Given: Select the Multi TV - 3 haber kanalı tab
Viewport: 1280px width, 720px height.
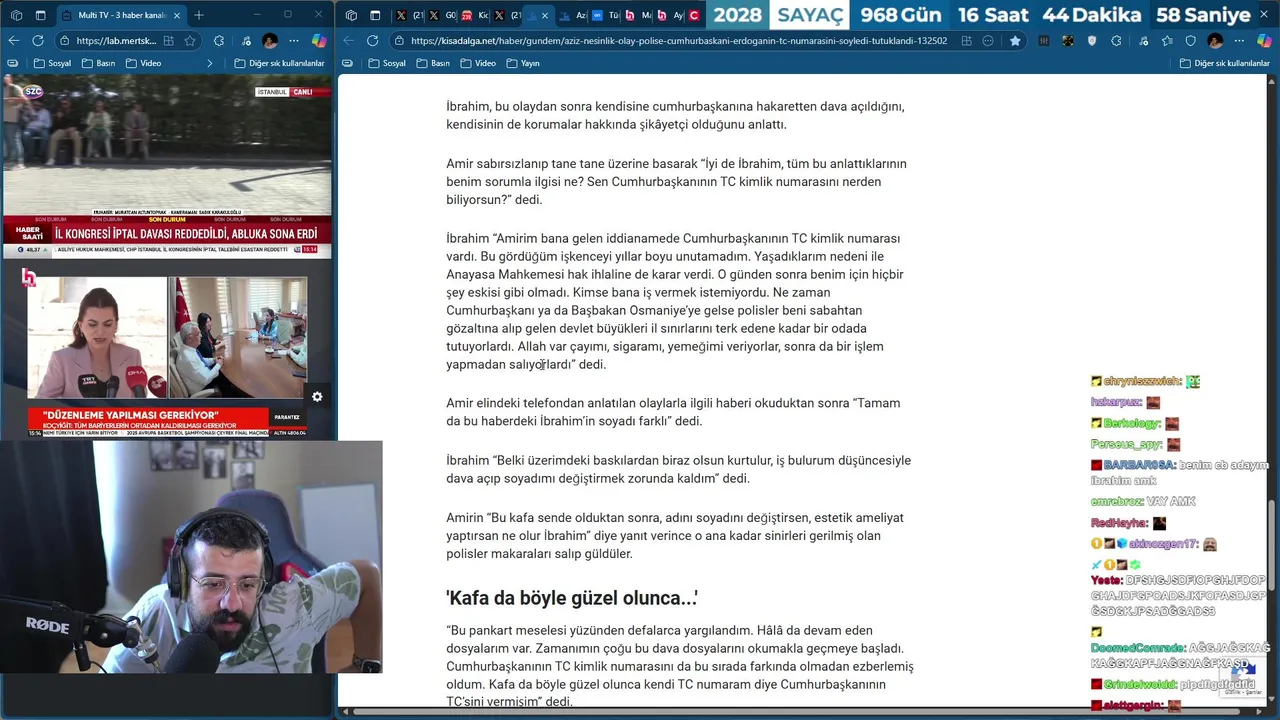Looking at the screenshot, I should 120,15.
